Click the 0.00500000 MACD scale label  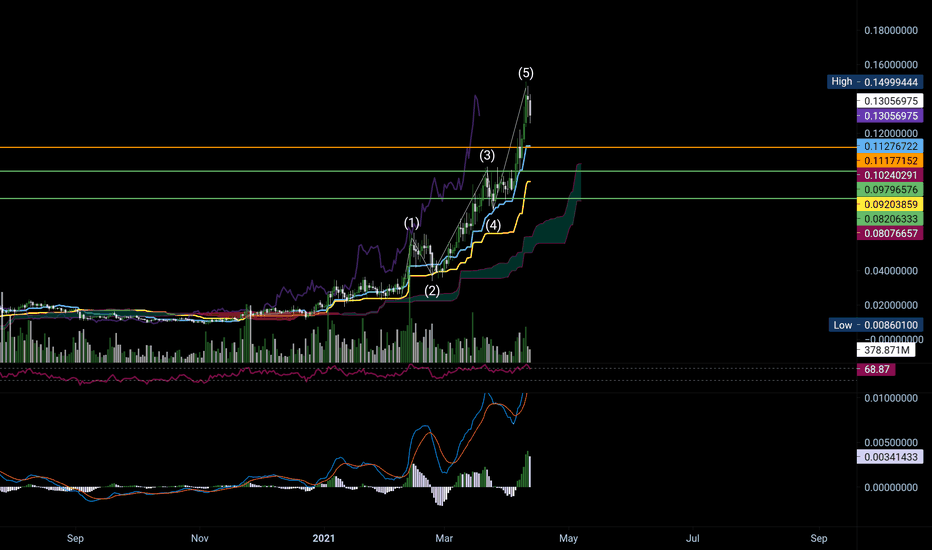tap(890, 443)
